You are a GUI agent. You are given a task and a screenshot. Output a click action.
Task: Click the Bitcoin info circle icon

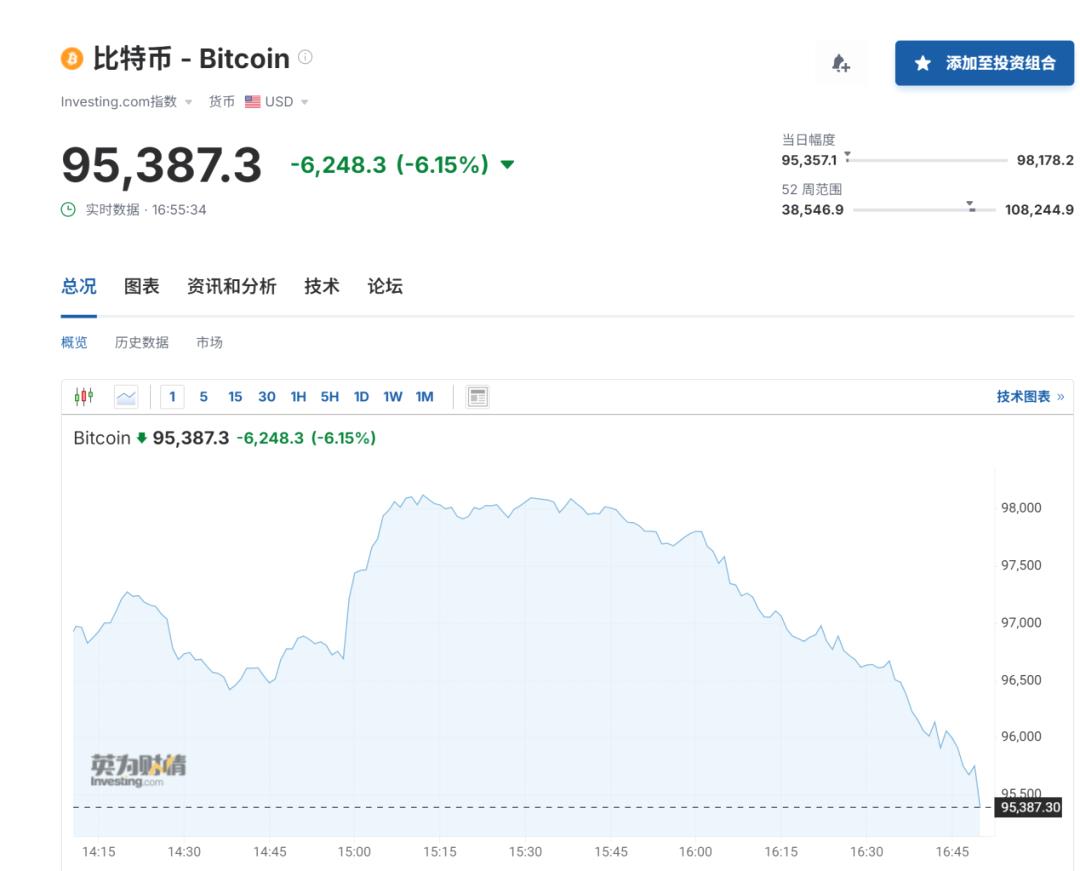[x=306, y=57]
